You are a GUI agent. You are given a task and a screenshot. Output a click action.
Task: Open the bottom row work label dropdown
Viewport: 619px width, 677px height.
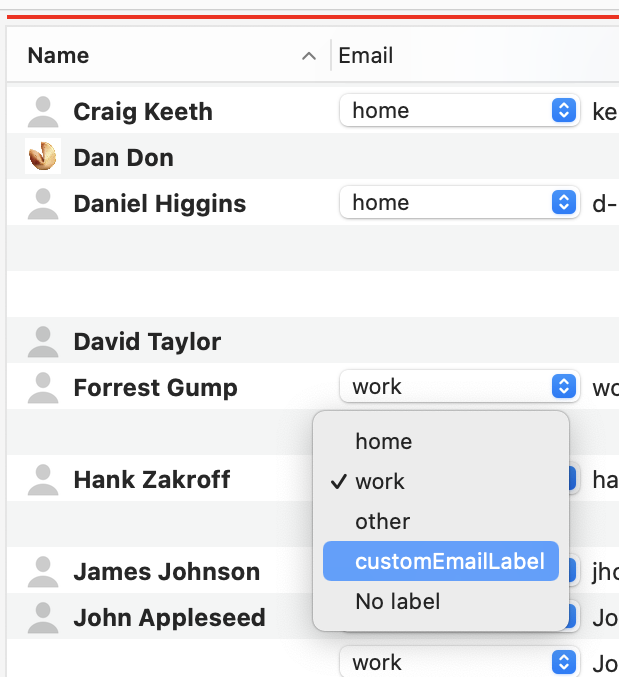459,661
